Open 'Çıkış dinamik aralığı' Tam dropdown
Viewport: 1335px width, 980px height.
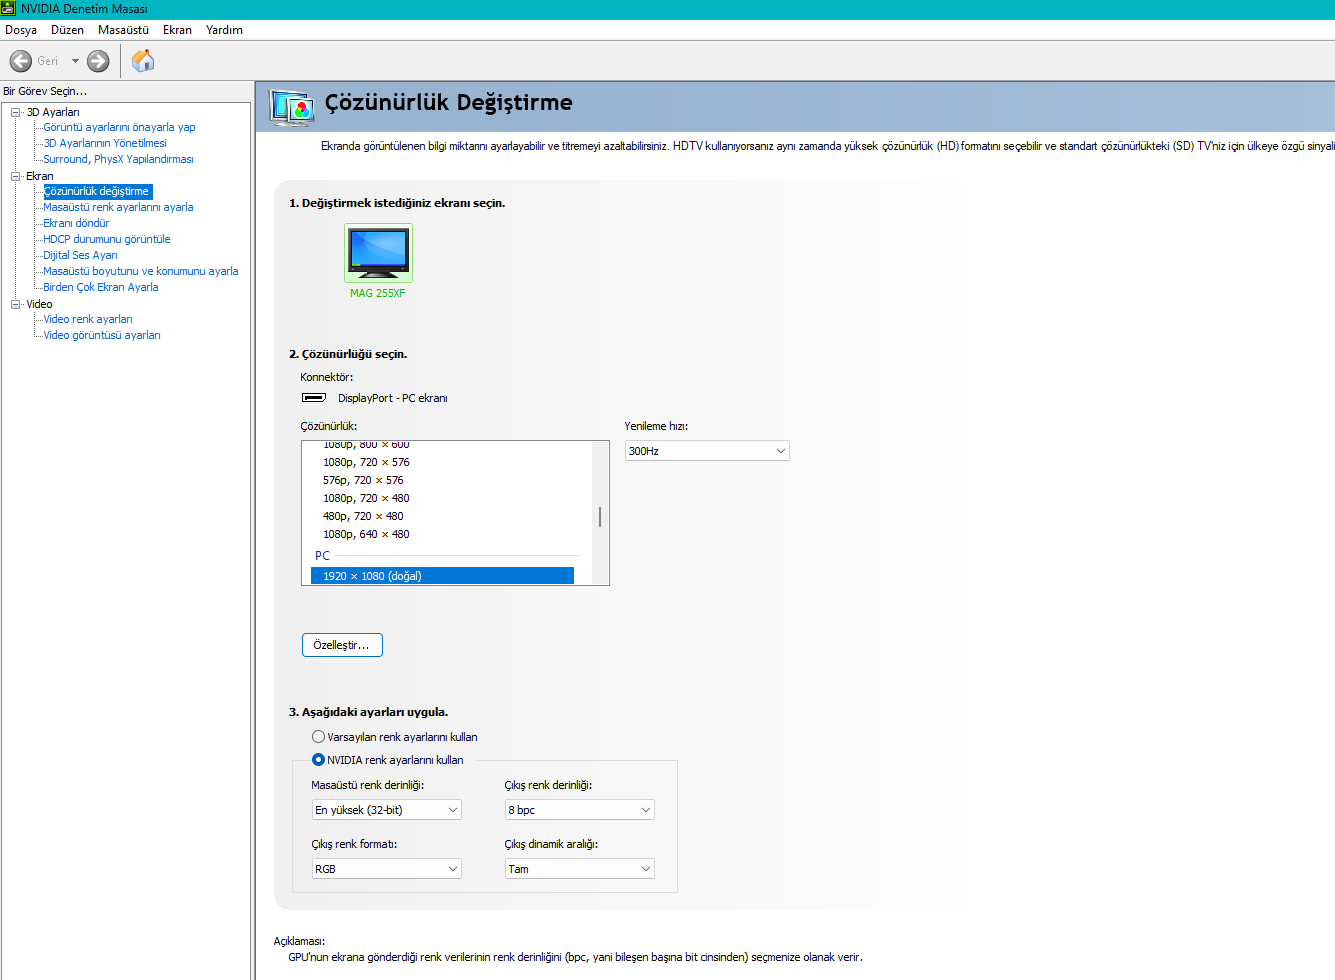[x=579, y=869]
